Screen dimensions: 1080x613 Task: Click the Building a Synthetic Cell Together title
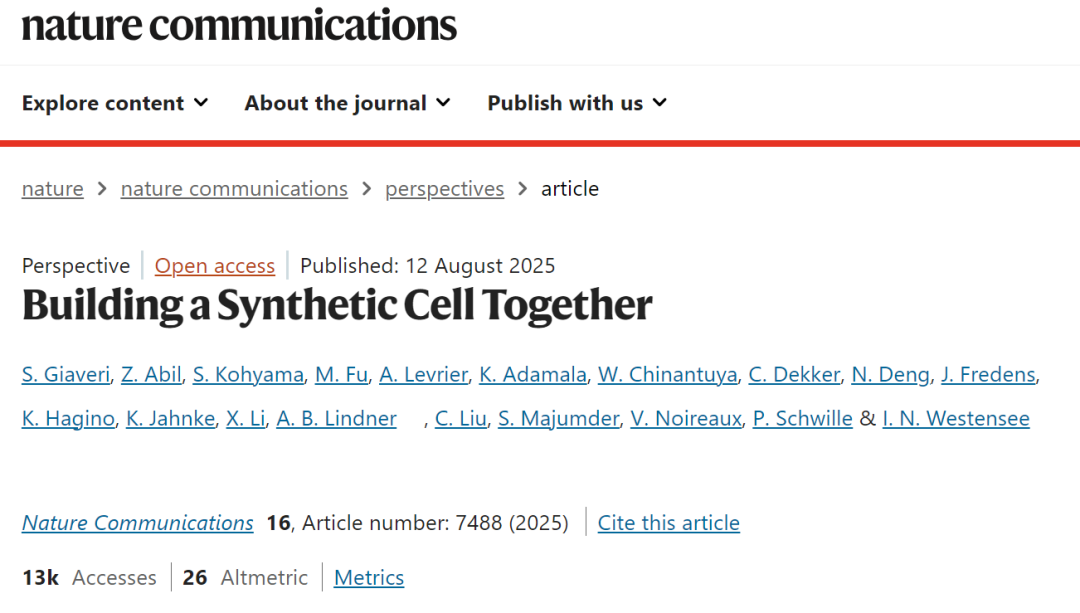click(337, 305)
